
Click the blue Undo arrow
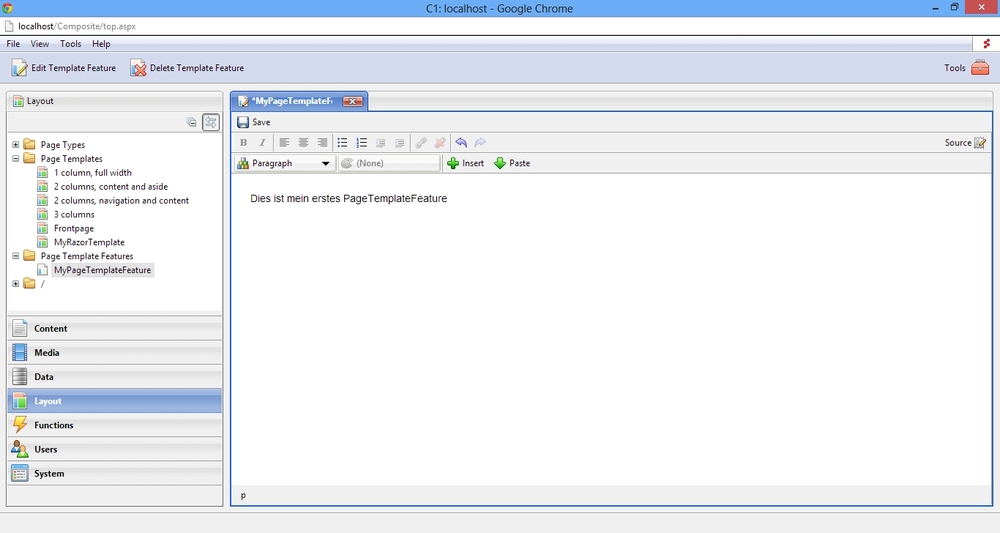(461, 143)
